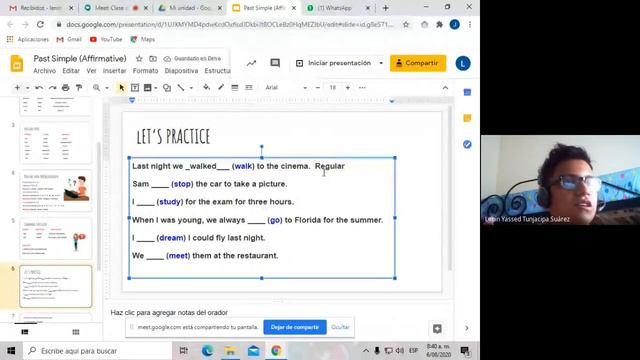
Task: Click the Ocultar link
Action: tap(340, 327)
